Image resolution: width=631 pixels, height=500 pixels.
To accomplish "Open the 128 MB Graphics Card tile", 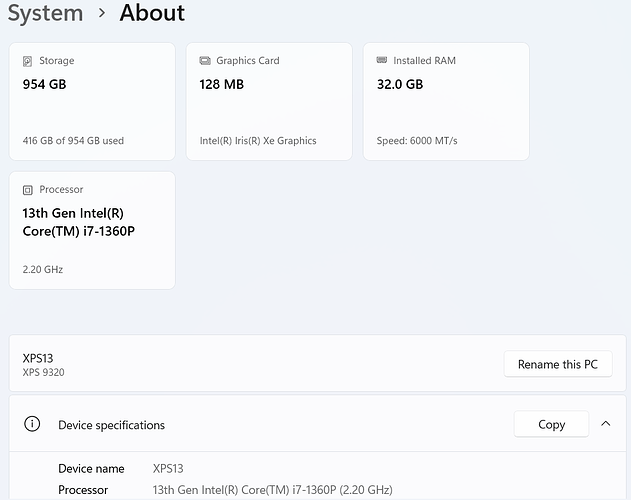I will (x=269, y=101).
